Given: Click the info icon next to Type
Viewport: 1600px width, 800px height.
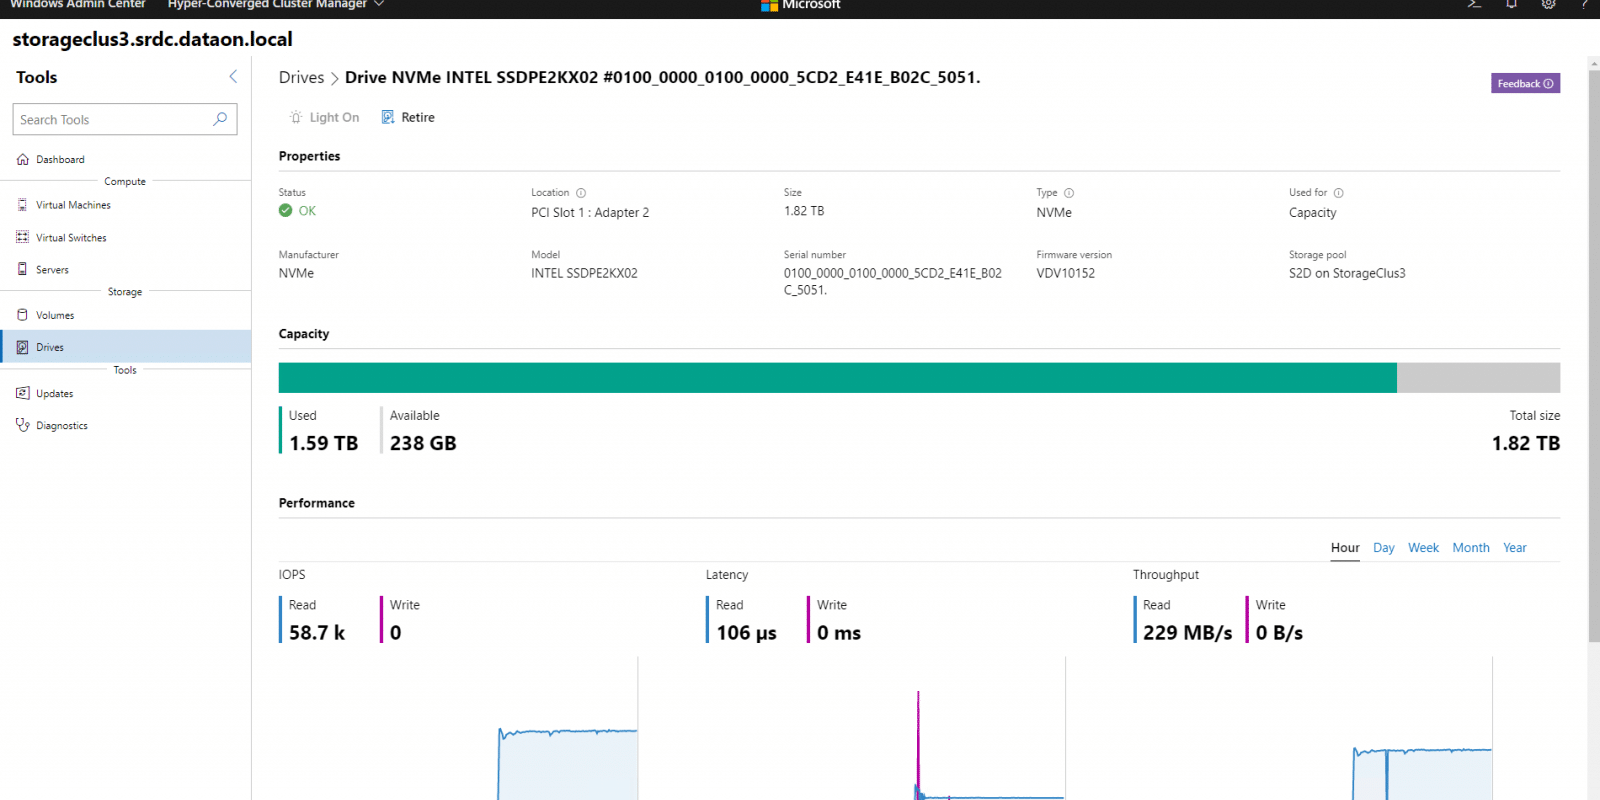Looking at the screenshot, I should point(1069,193).
